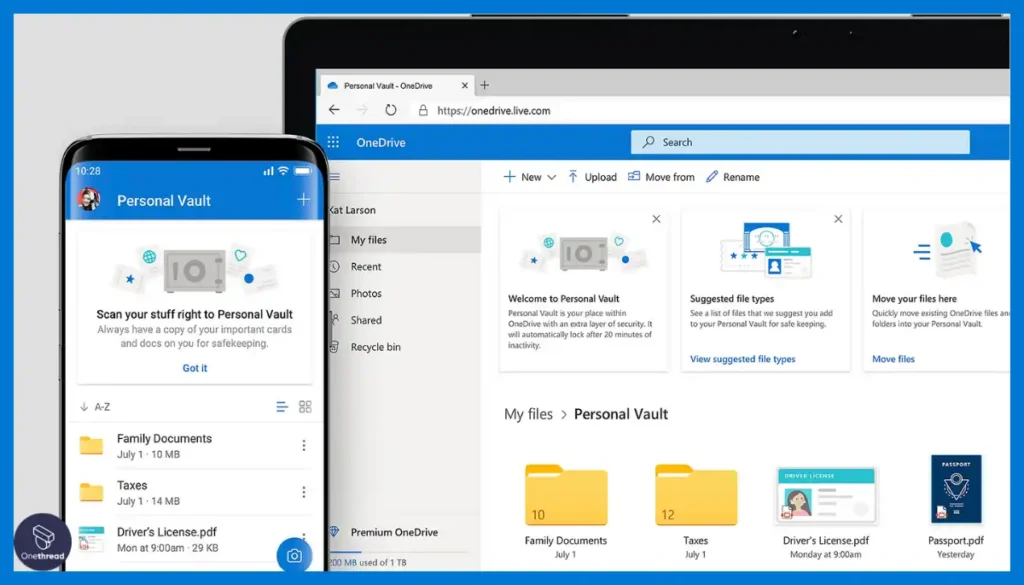Dismiss the Welcome to Personal Vault card

(x=656, y=219)
